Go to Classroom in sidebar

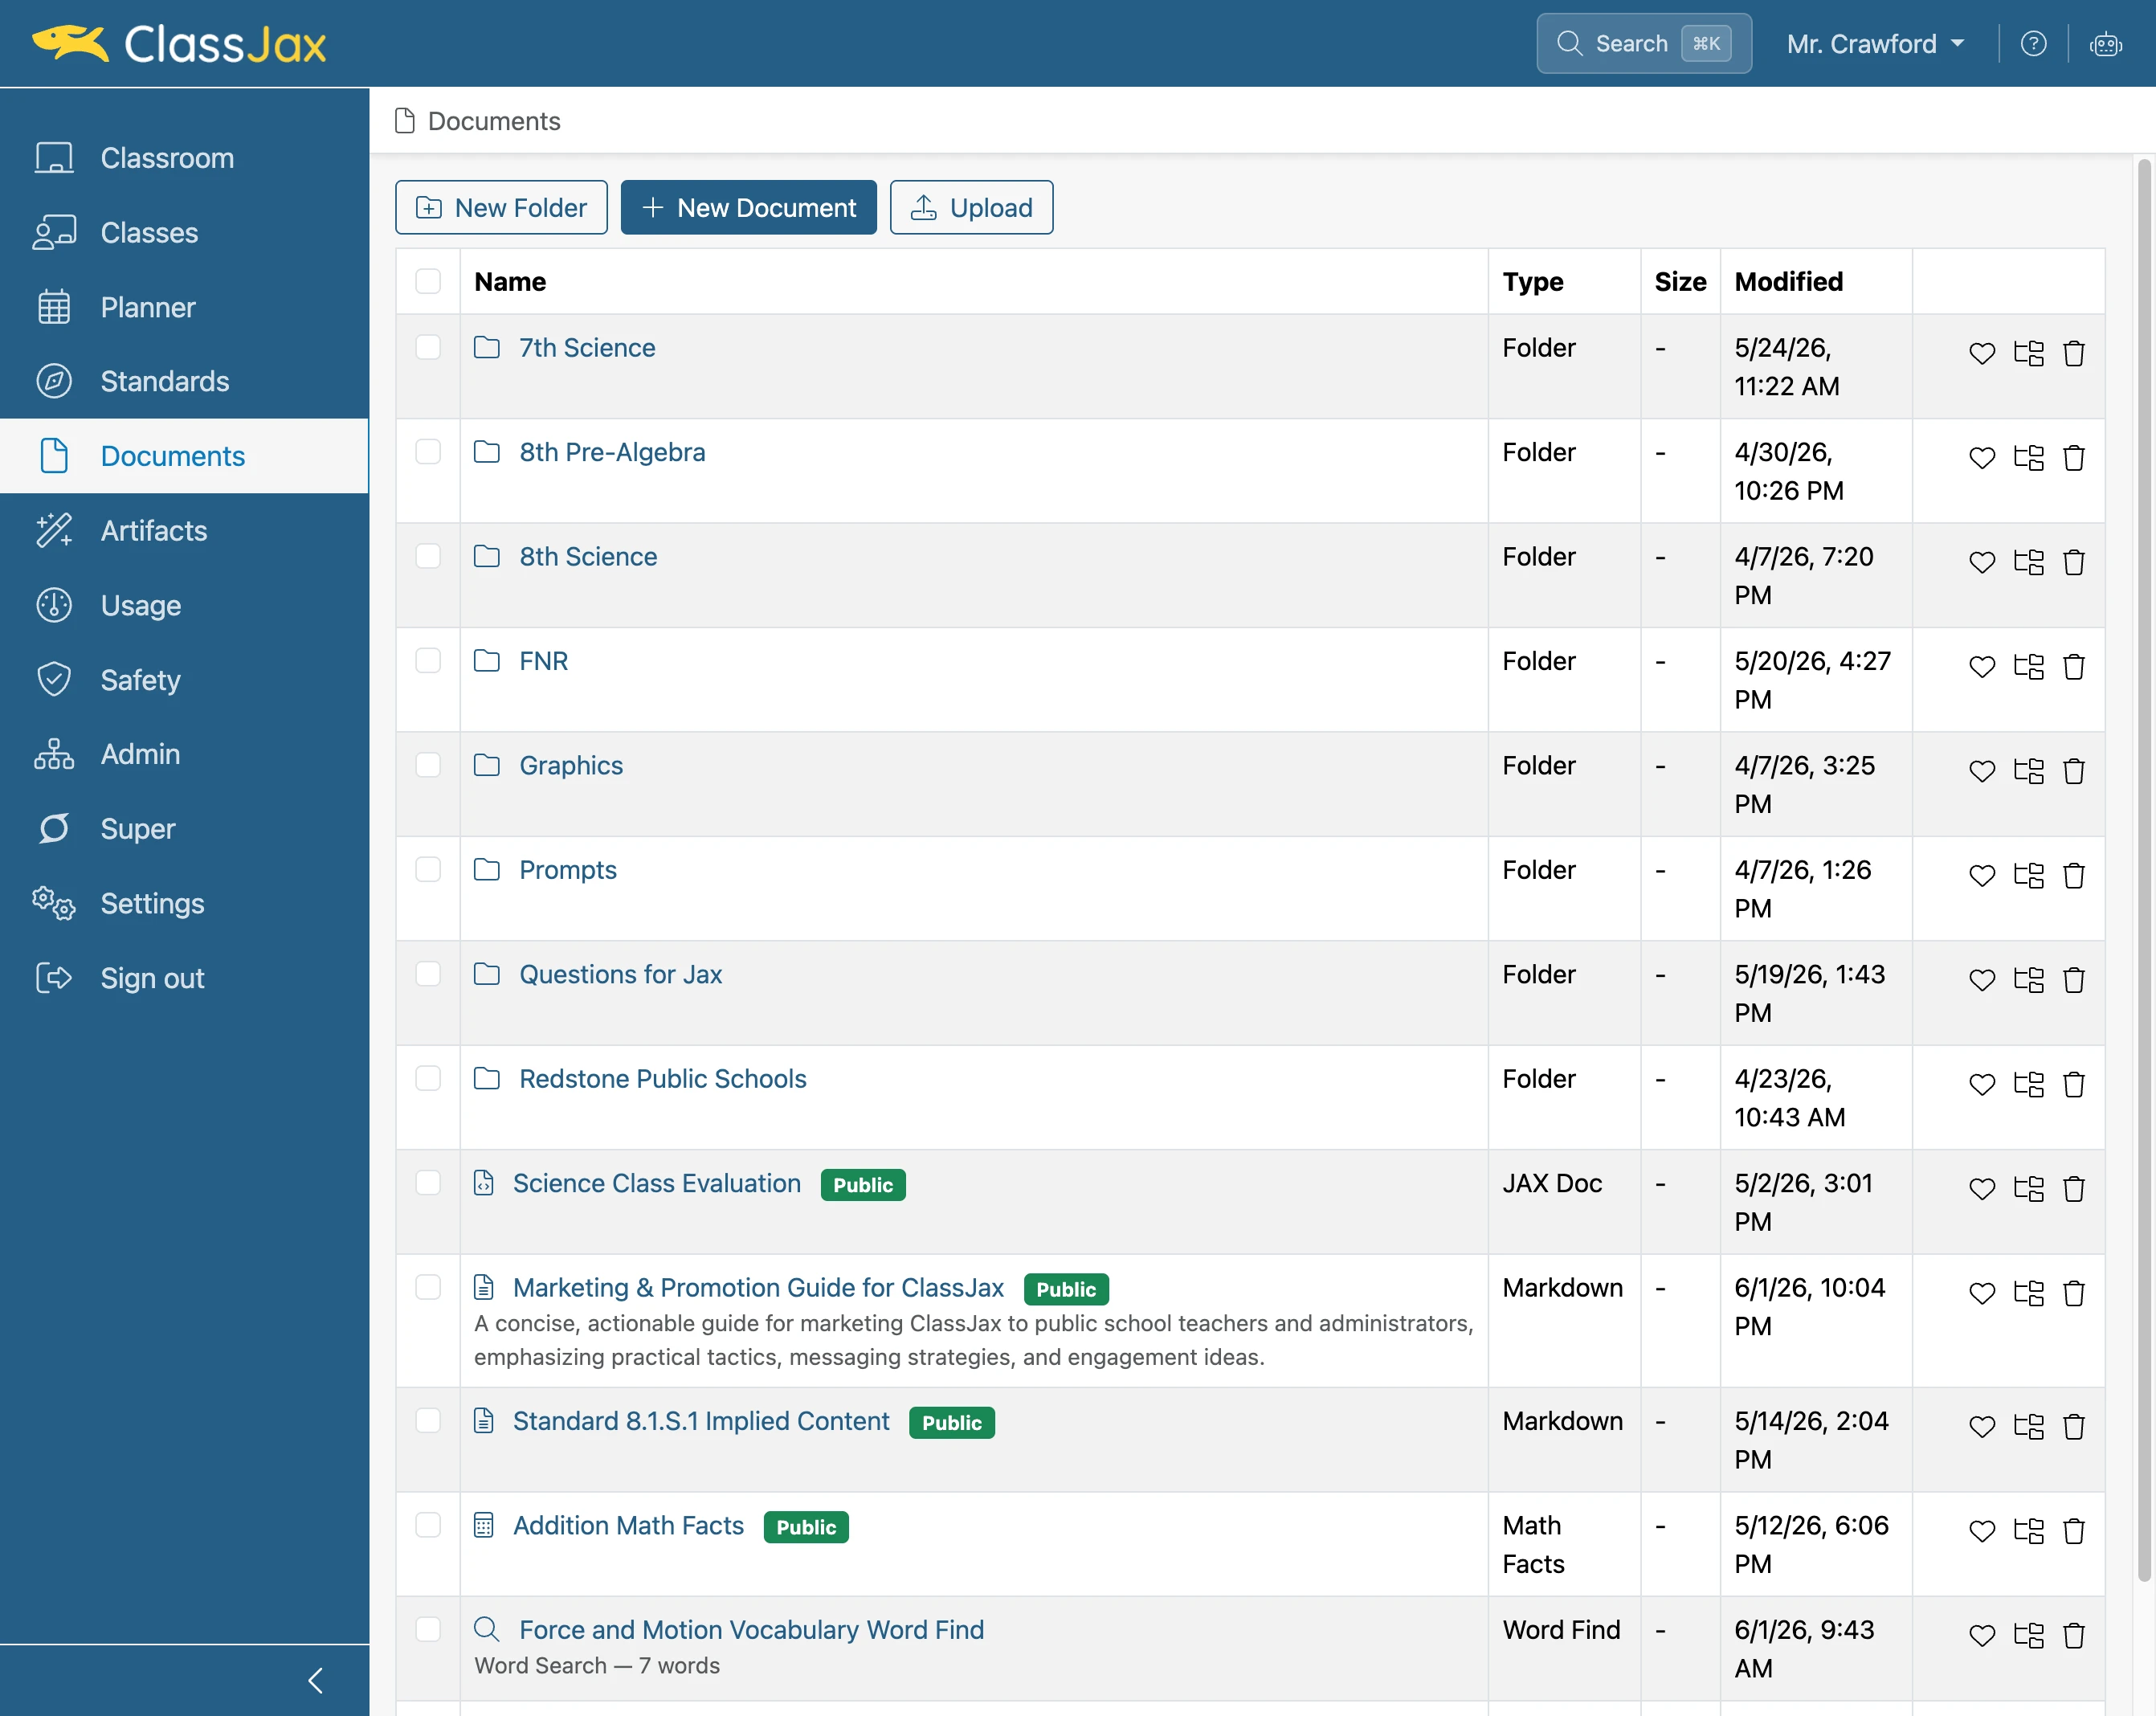click(x=184, y=158)
